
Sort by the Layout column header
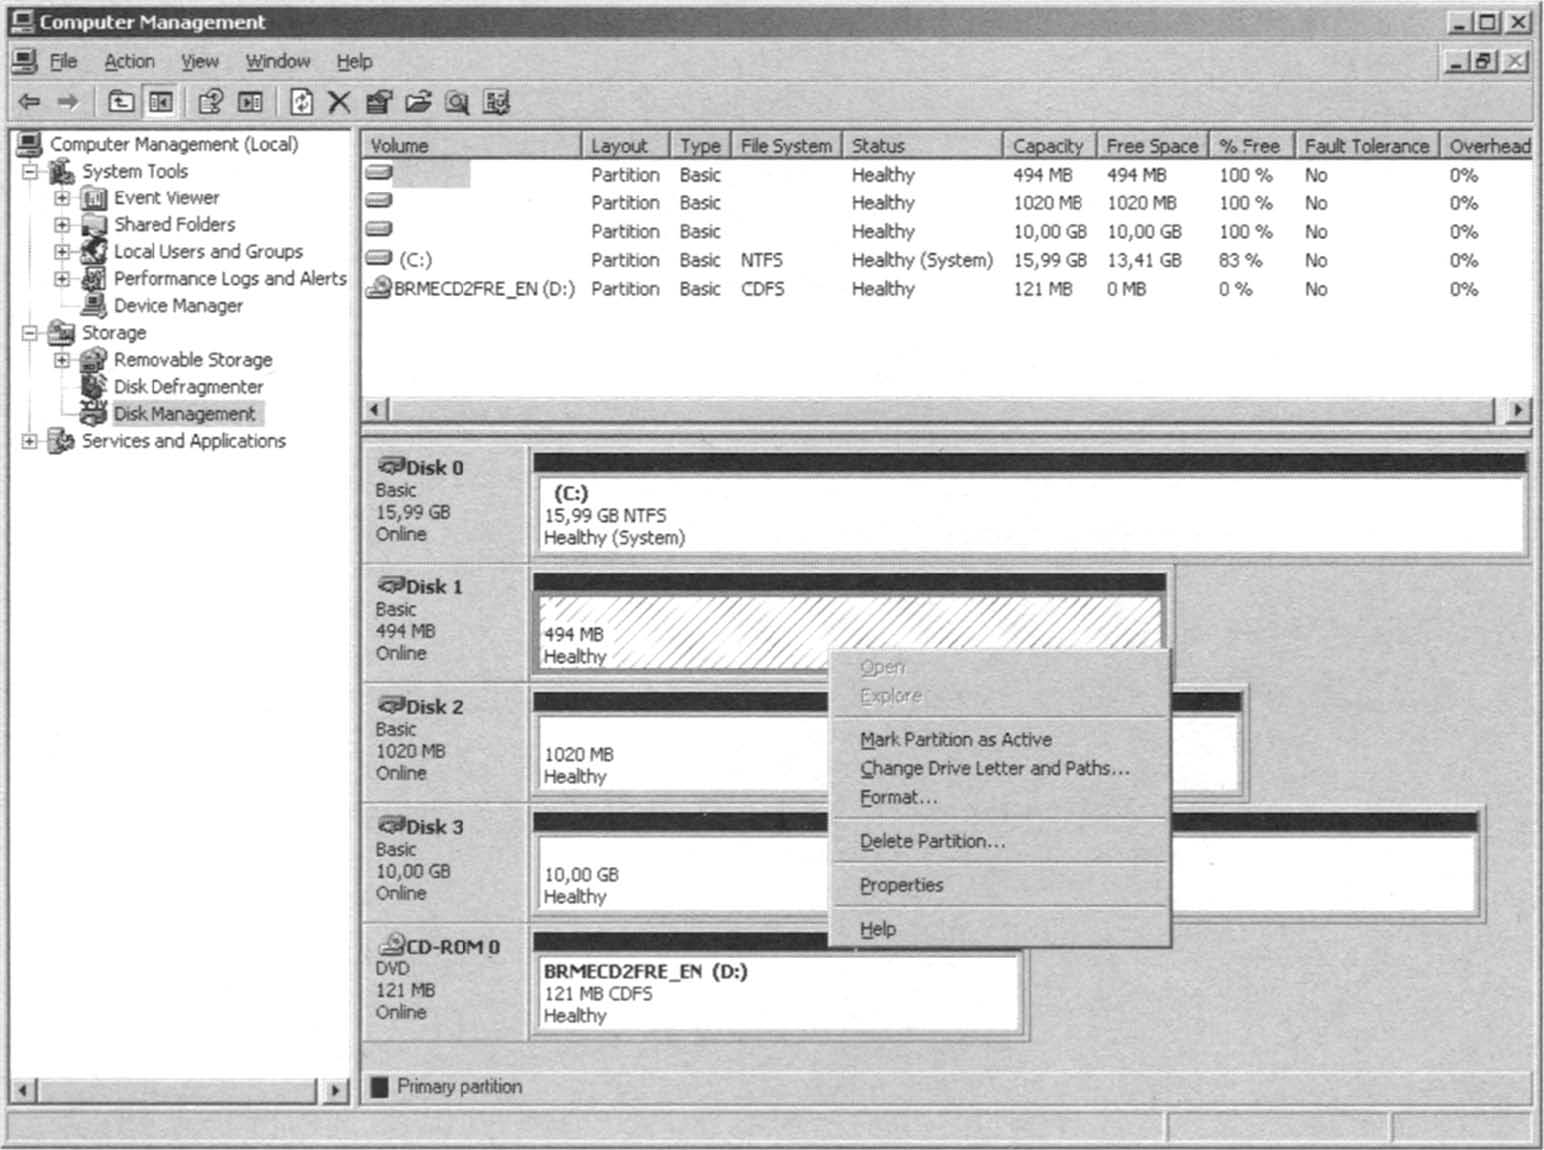point(626,145)
